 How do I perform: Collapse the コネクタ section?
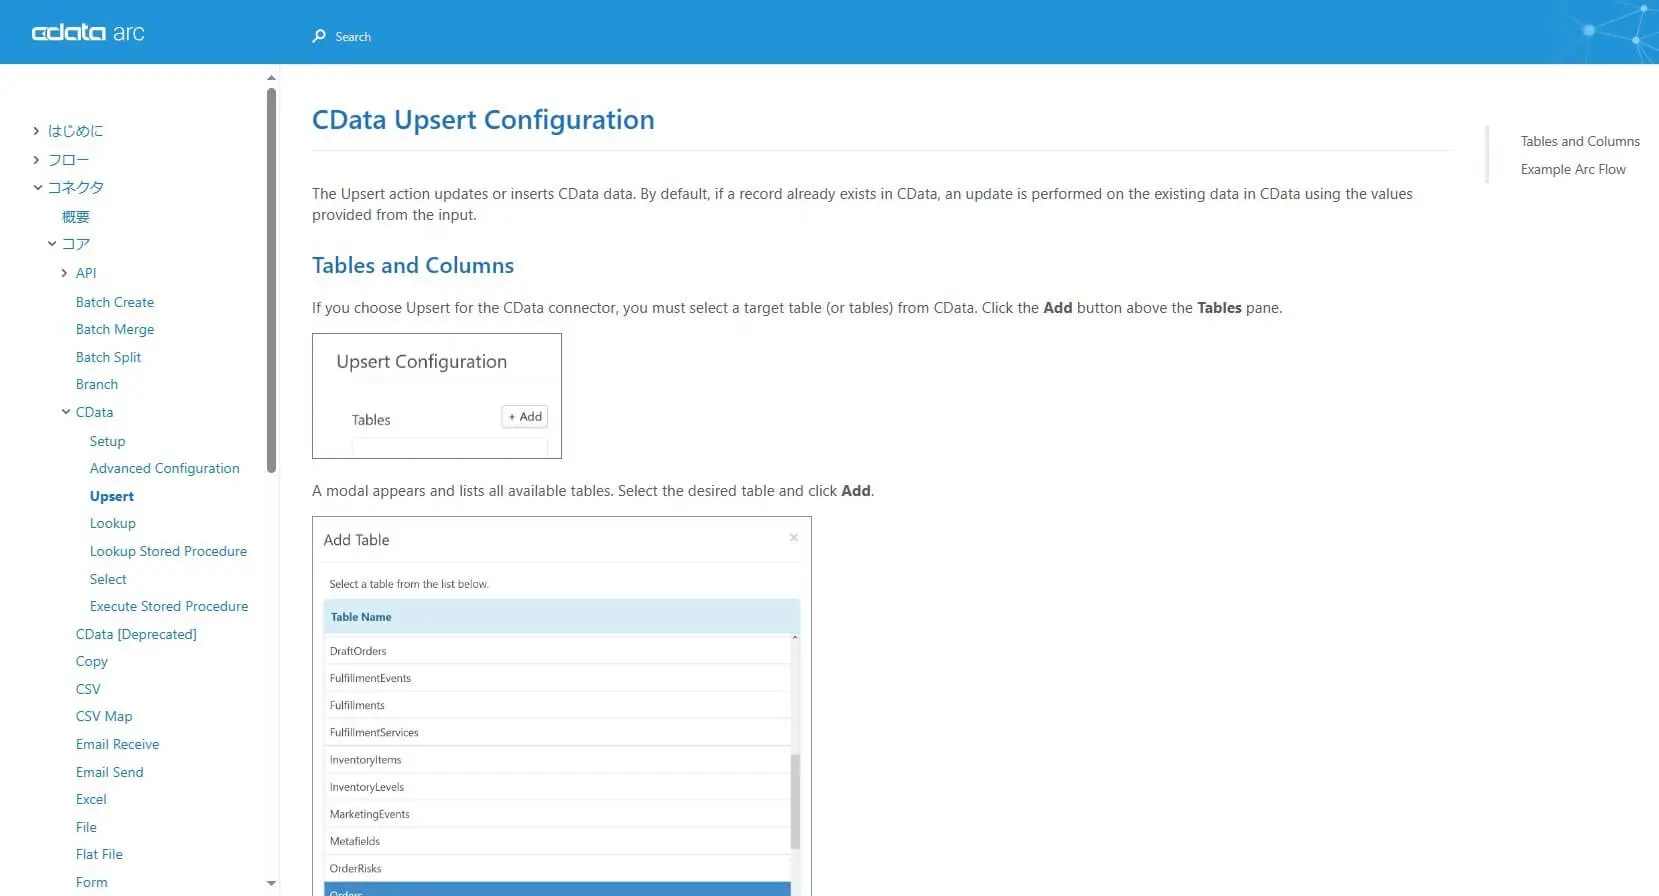(x=37, y=188)
